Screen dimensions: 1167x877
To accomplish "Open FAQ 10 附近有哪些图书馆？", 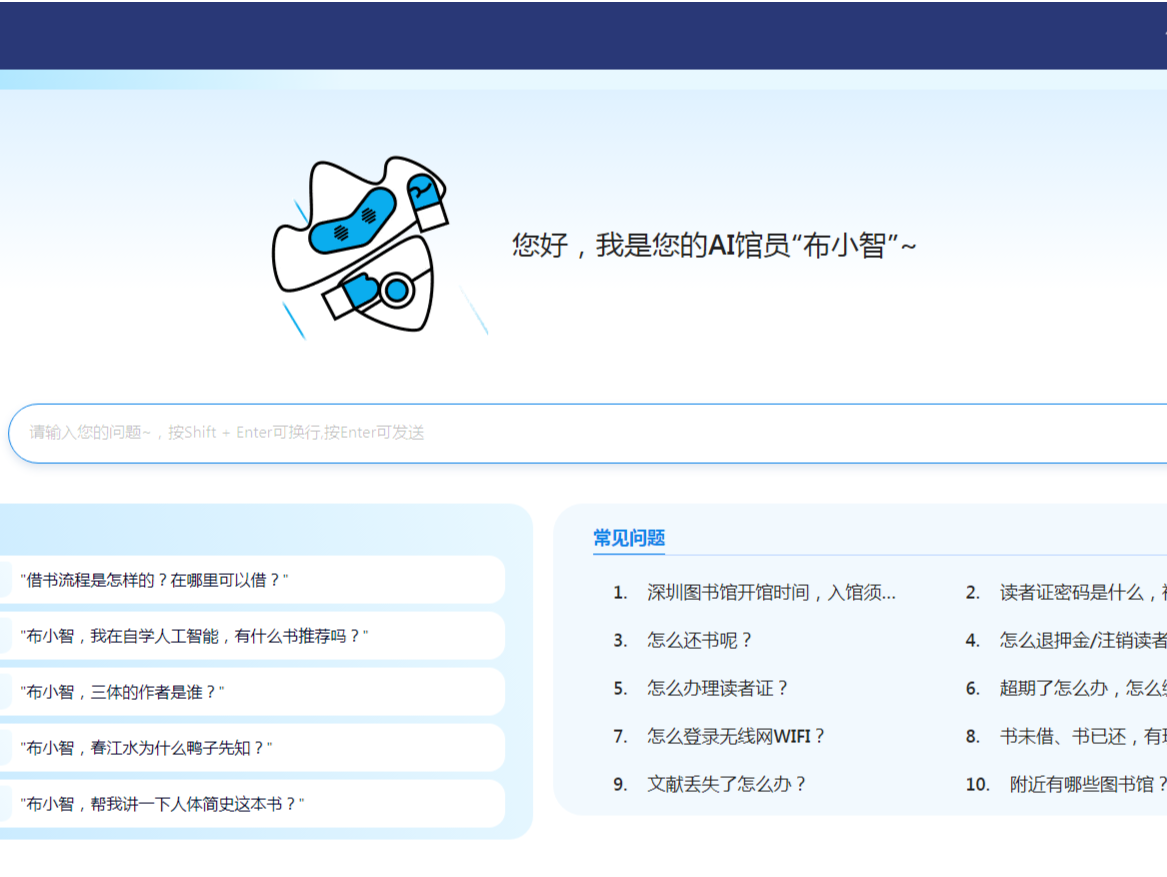I will [1088, 784].
